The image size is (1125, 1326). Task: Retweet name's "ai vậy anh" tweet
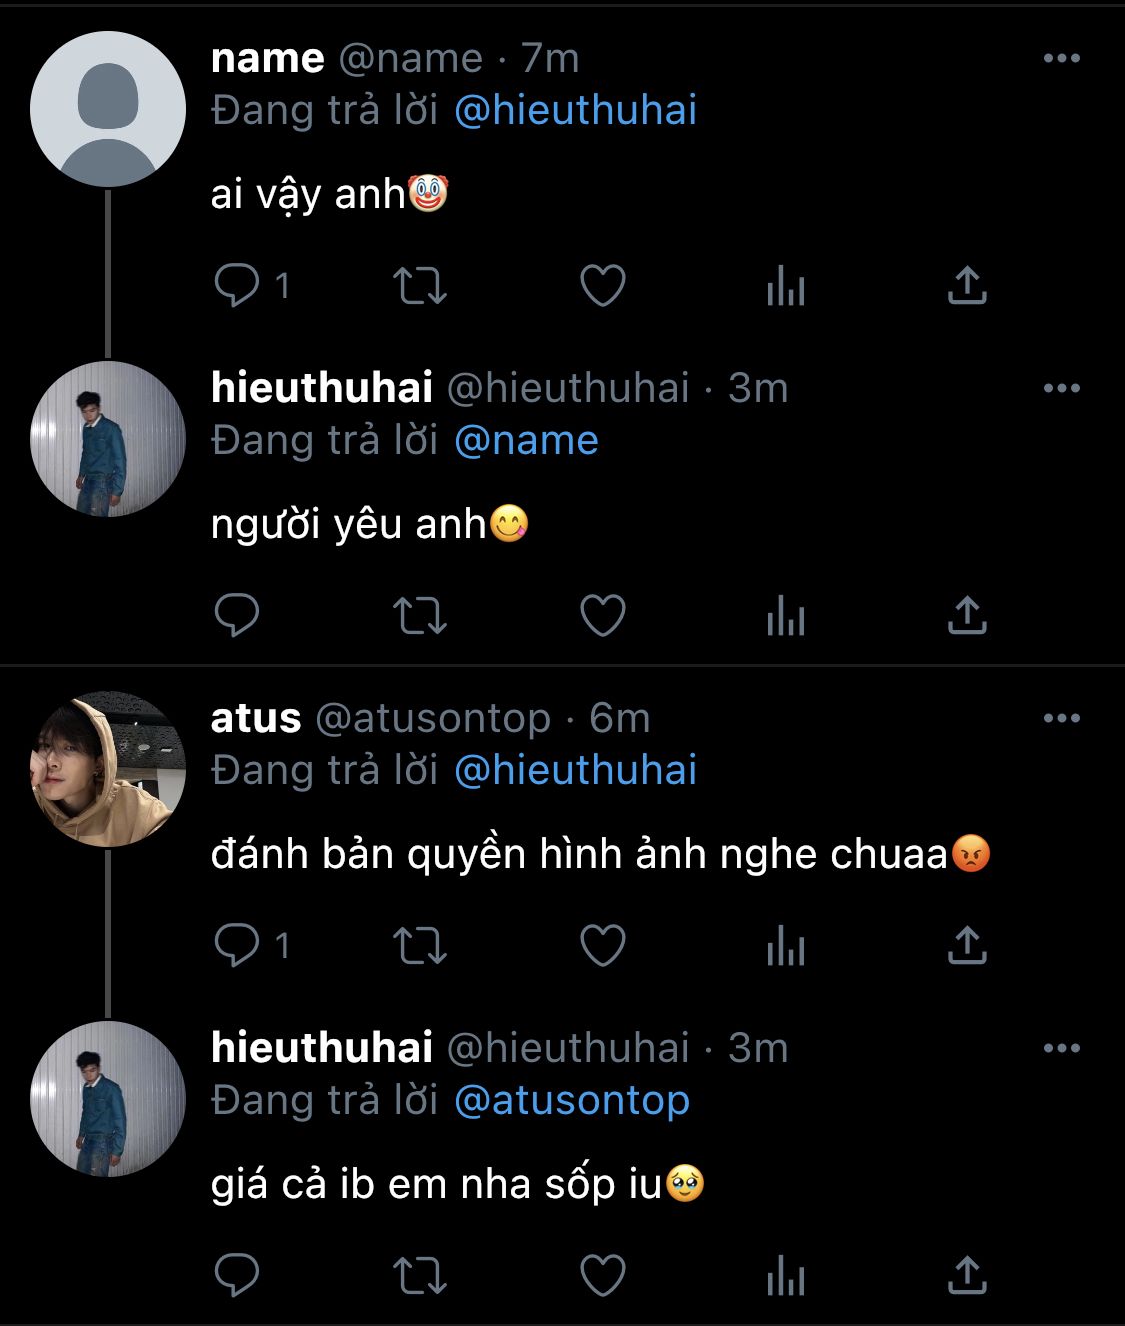419,286
